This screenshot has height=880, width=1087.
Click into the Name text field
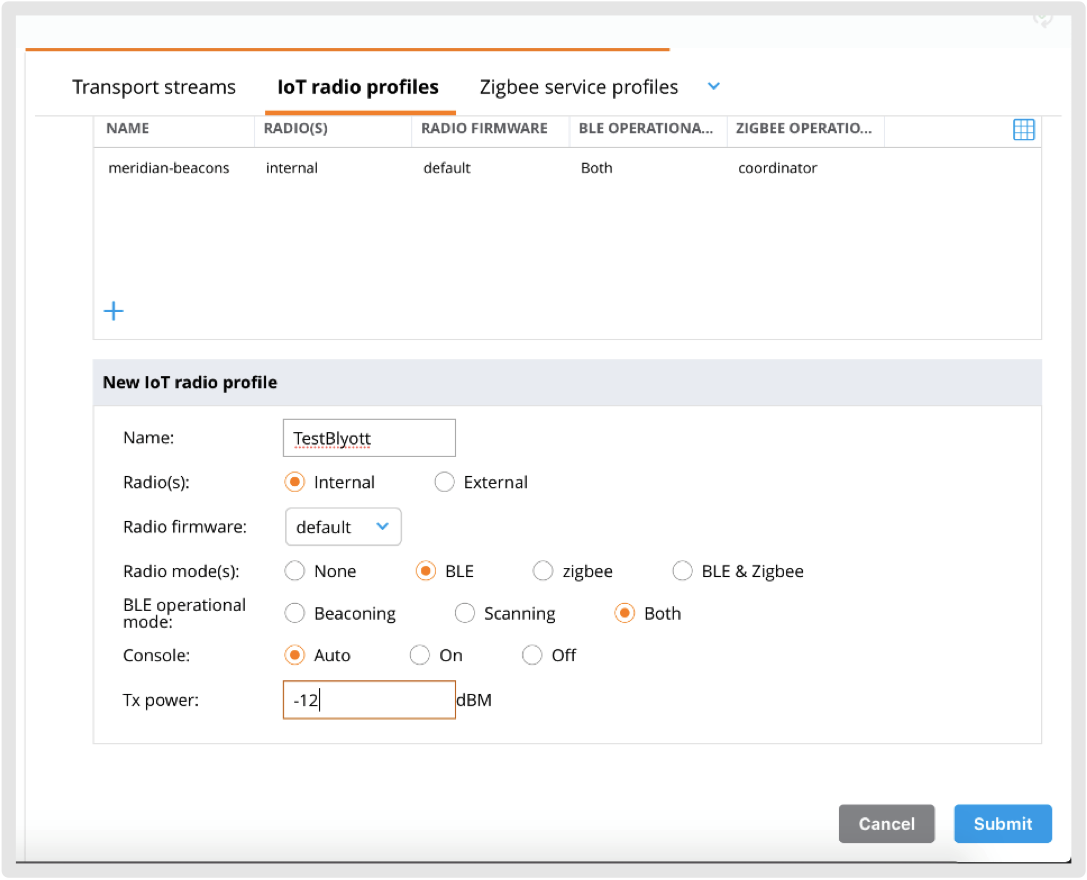click(x=369, y=438)
